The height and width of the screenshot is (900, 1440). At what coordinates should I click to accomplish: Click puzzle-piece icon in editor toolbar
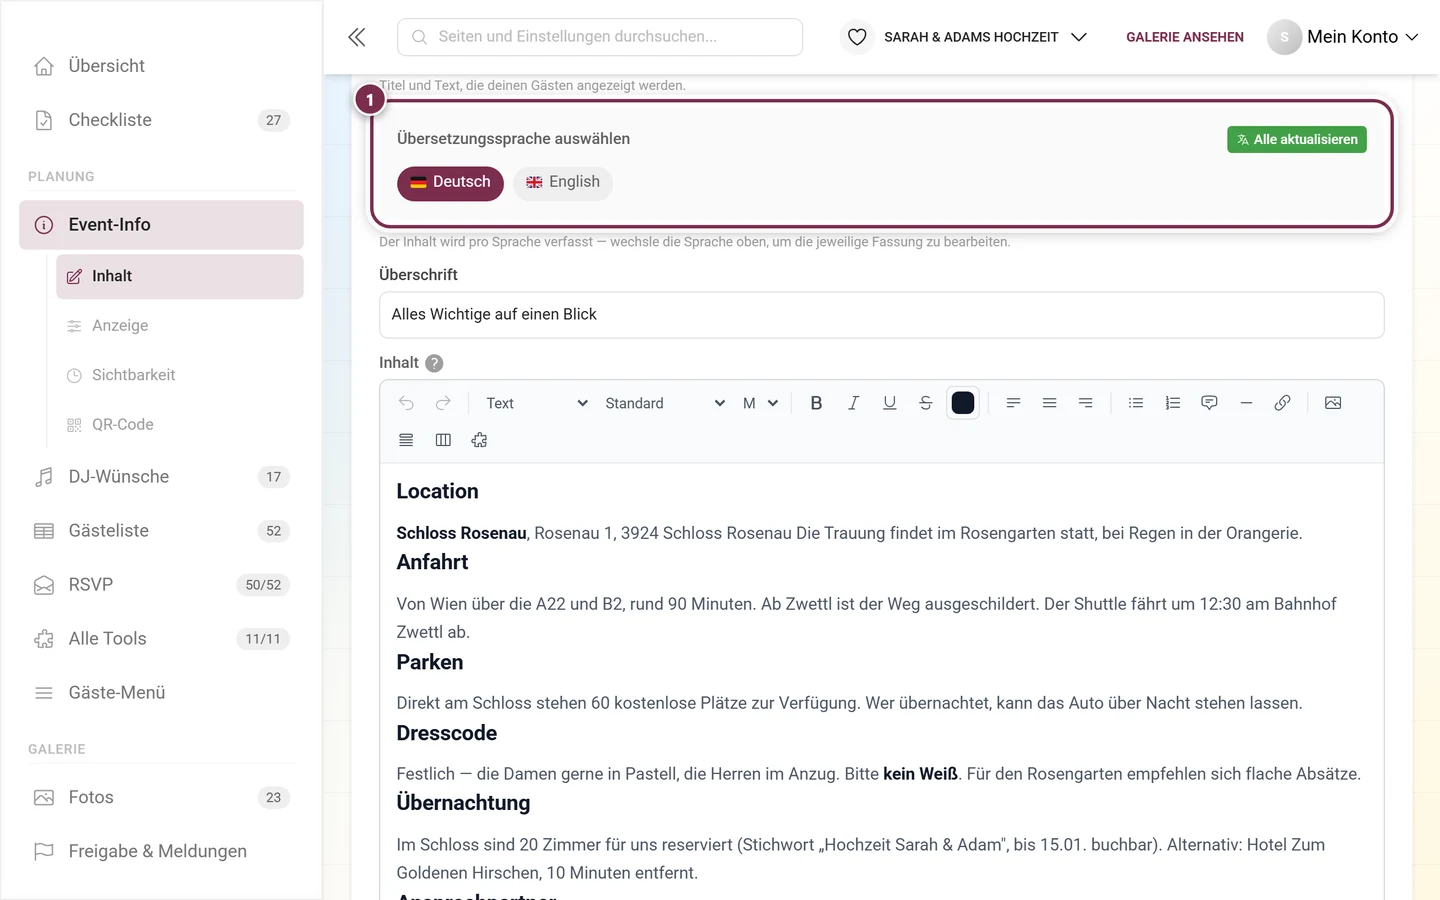(x=479, y=440)
